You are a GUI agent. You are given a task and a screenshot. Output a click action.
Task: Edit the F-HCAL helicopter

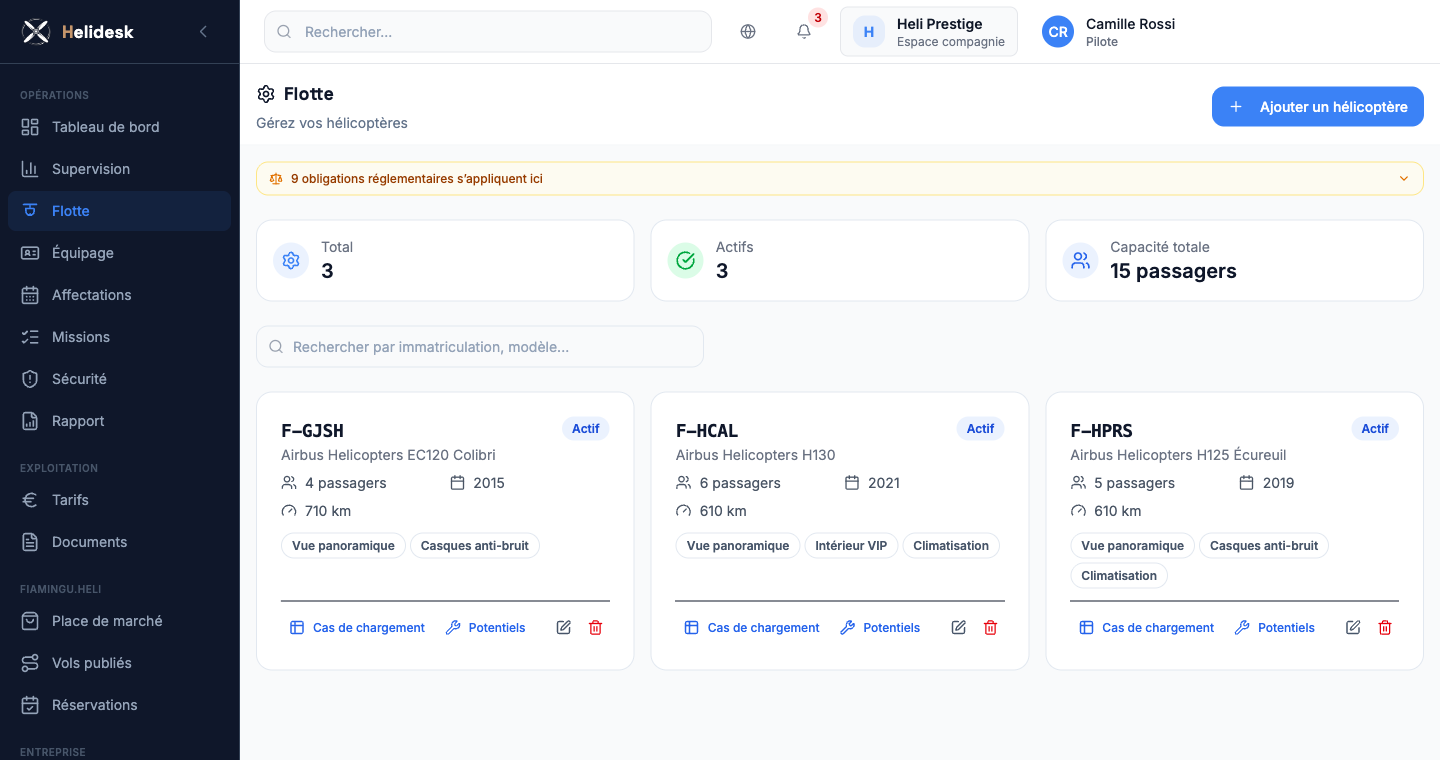click(959, 628)
